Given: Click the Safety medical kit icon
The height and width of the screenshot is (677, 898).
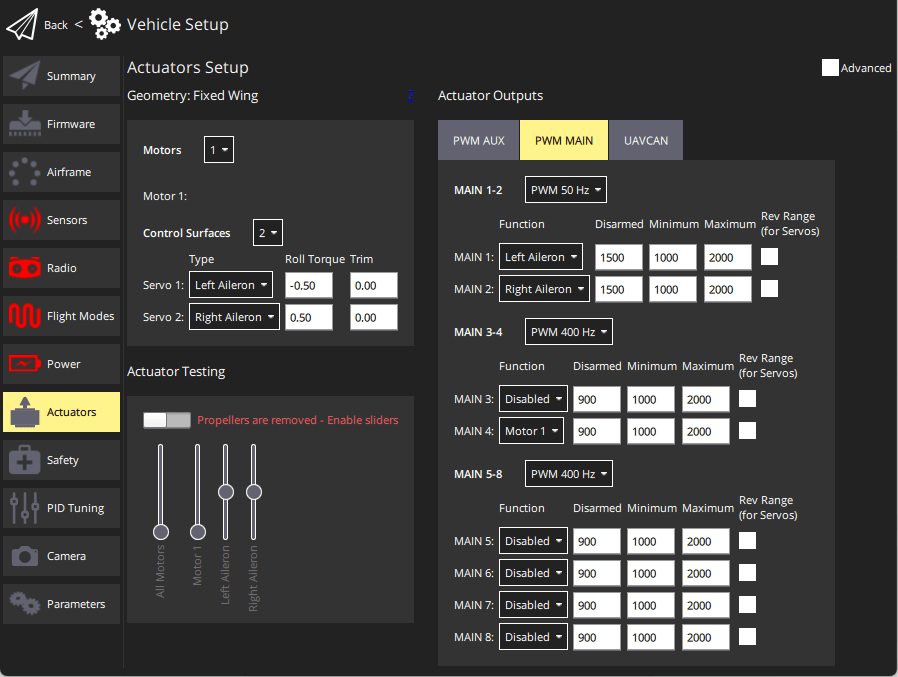Looking at the screenshot, I should pos(24,460).
